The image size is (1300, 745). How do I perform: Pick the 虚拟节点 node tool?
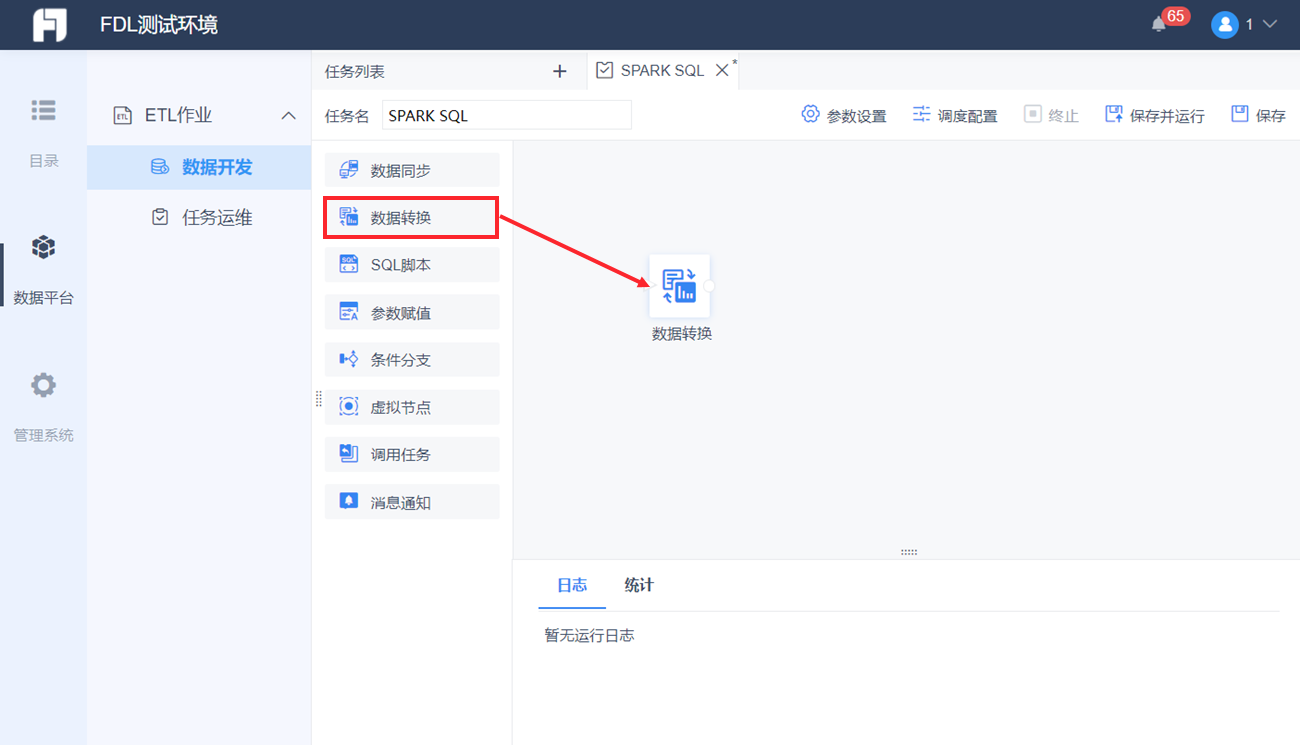(411, 406)
